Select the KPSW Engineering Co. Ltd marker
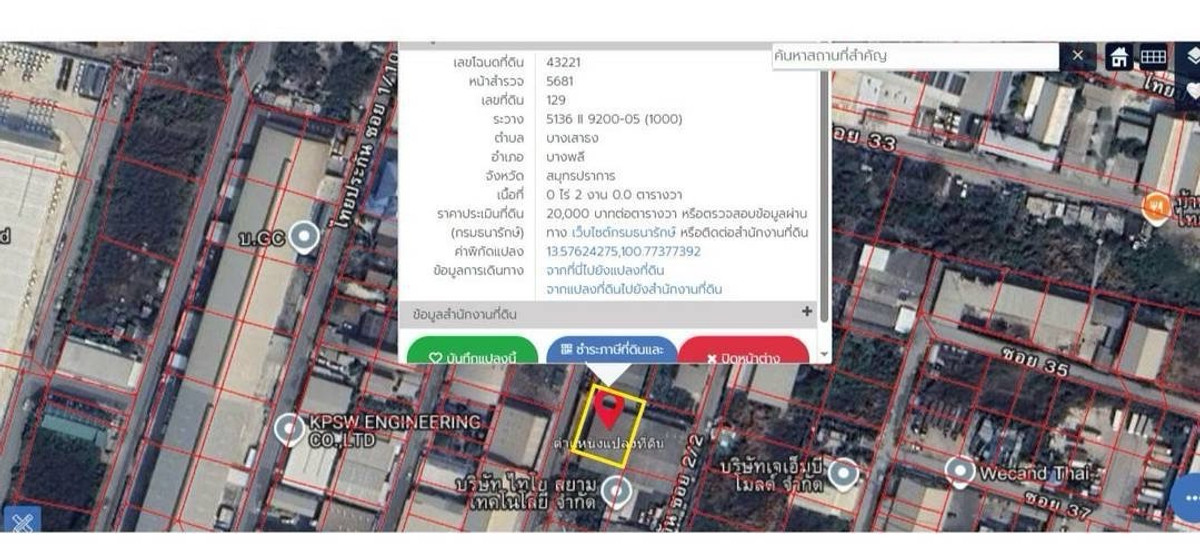The image size is (1200, 551). (290, 429)
